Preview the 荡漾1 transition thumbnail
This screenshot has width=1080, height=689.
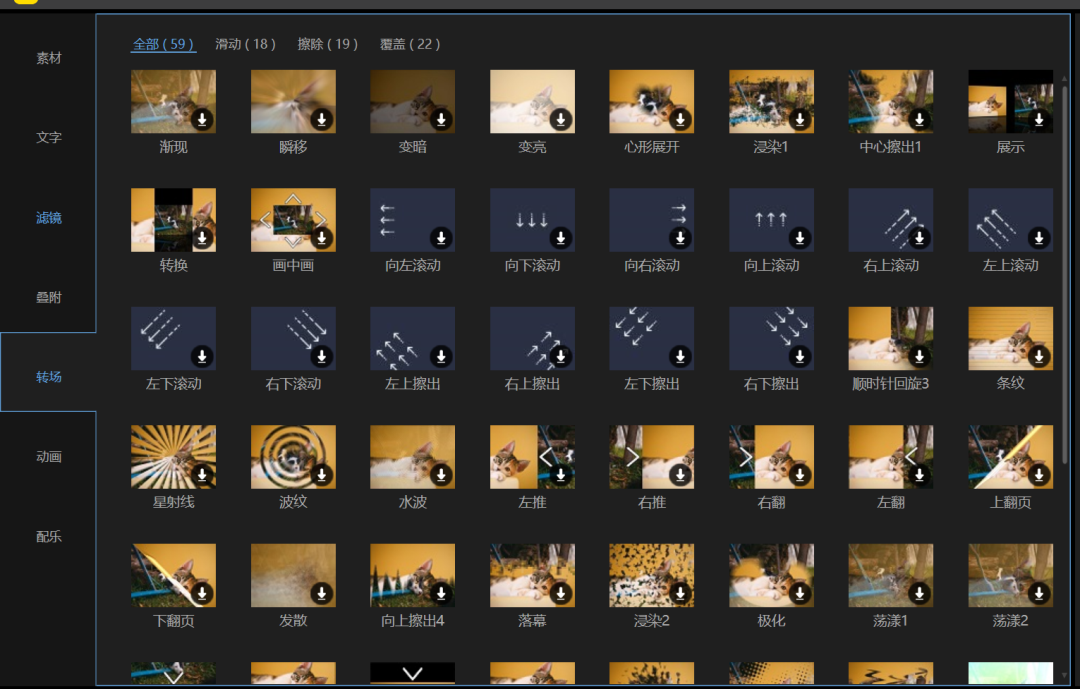[x=891, y=575]
